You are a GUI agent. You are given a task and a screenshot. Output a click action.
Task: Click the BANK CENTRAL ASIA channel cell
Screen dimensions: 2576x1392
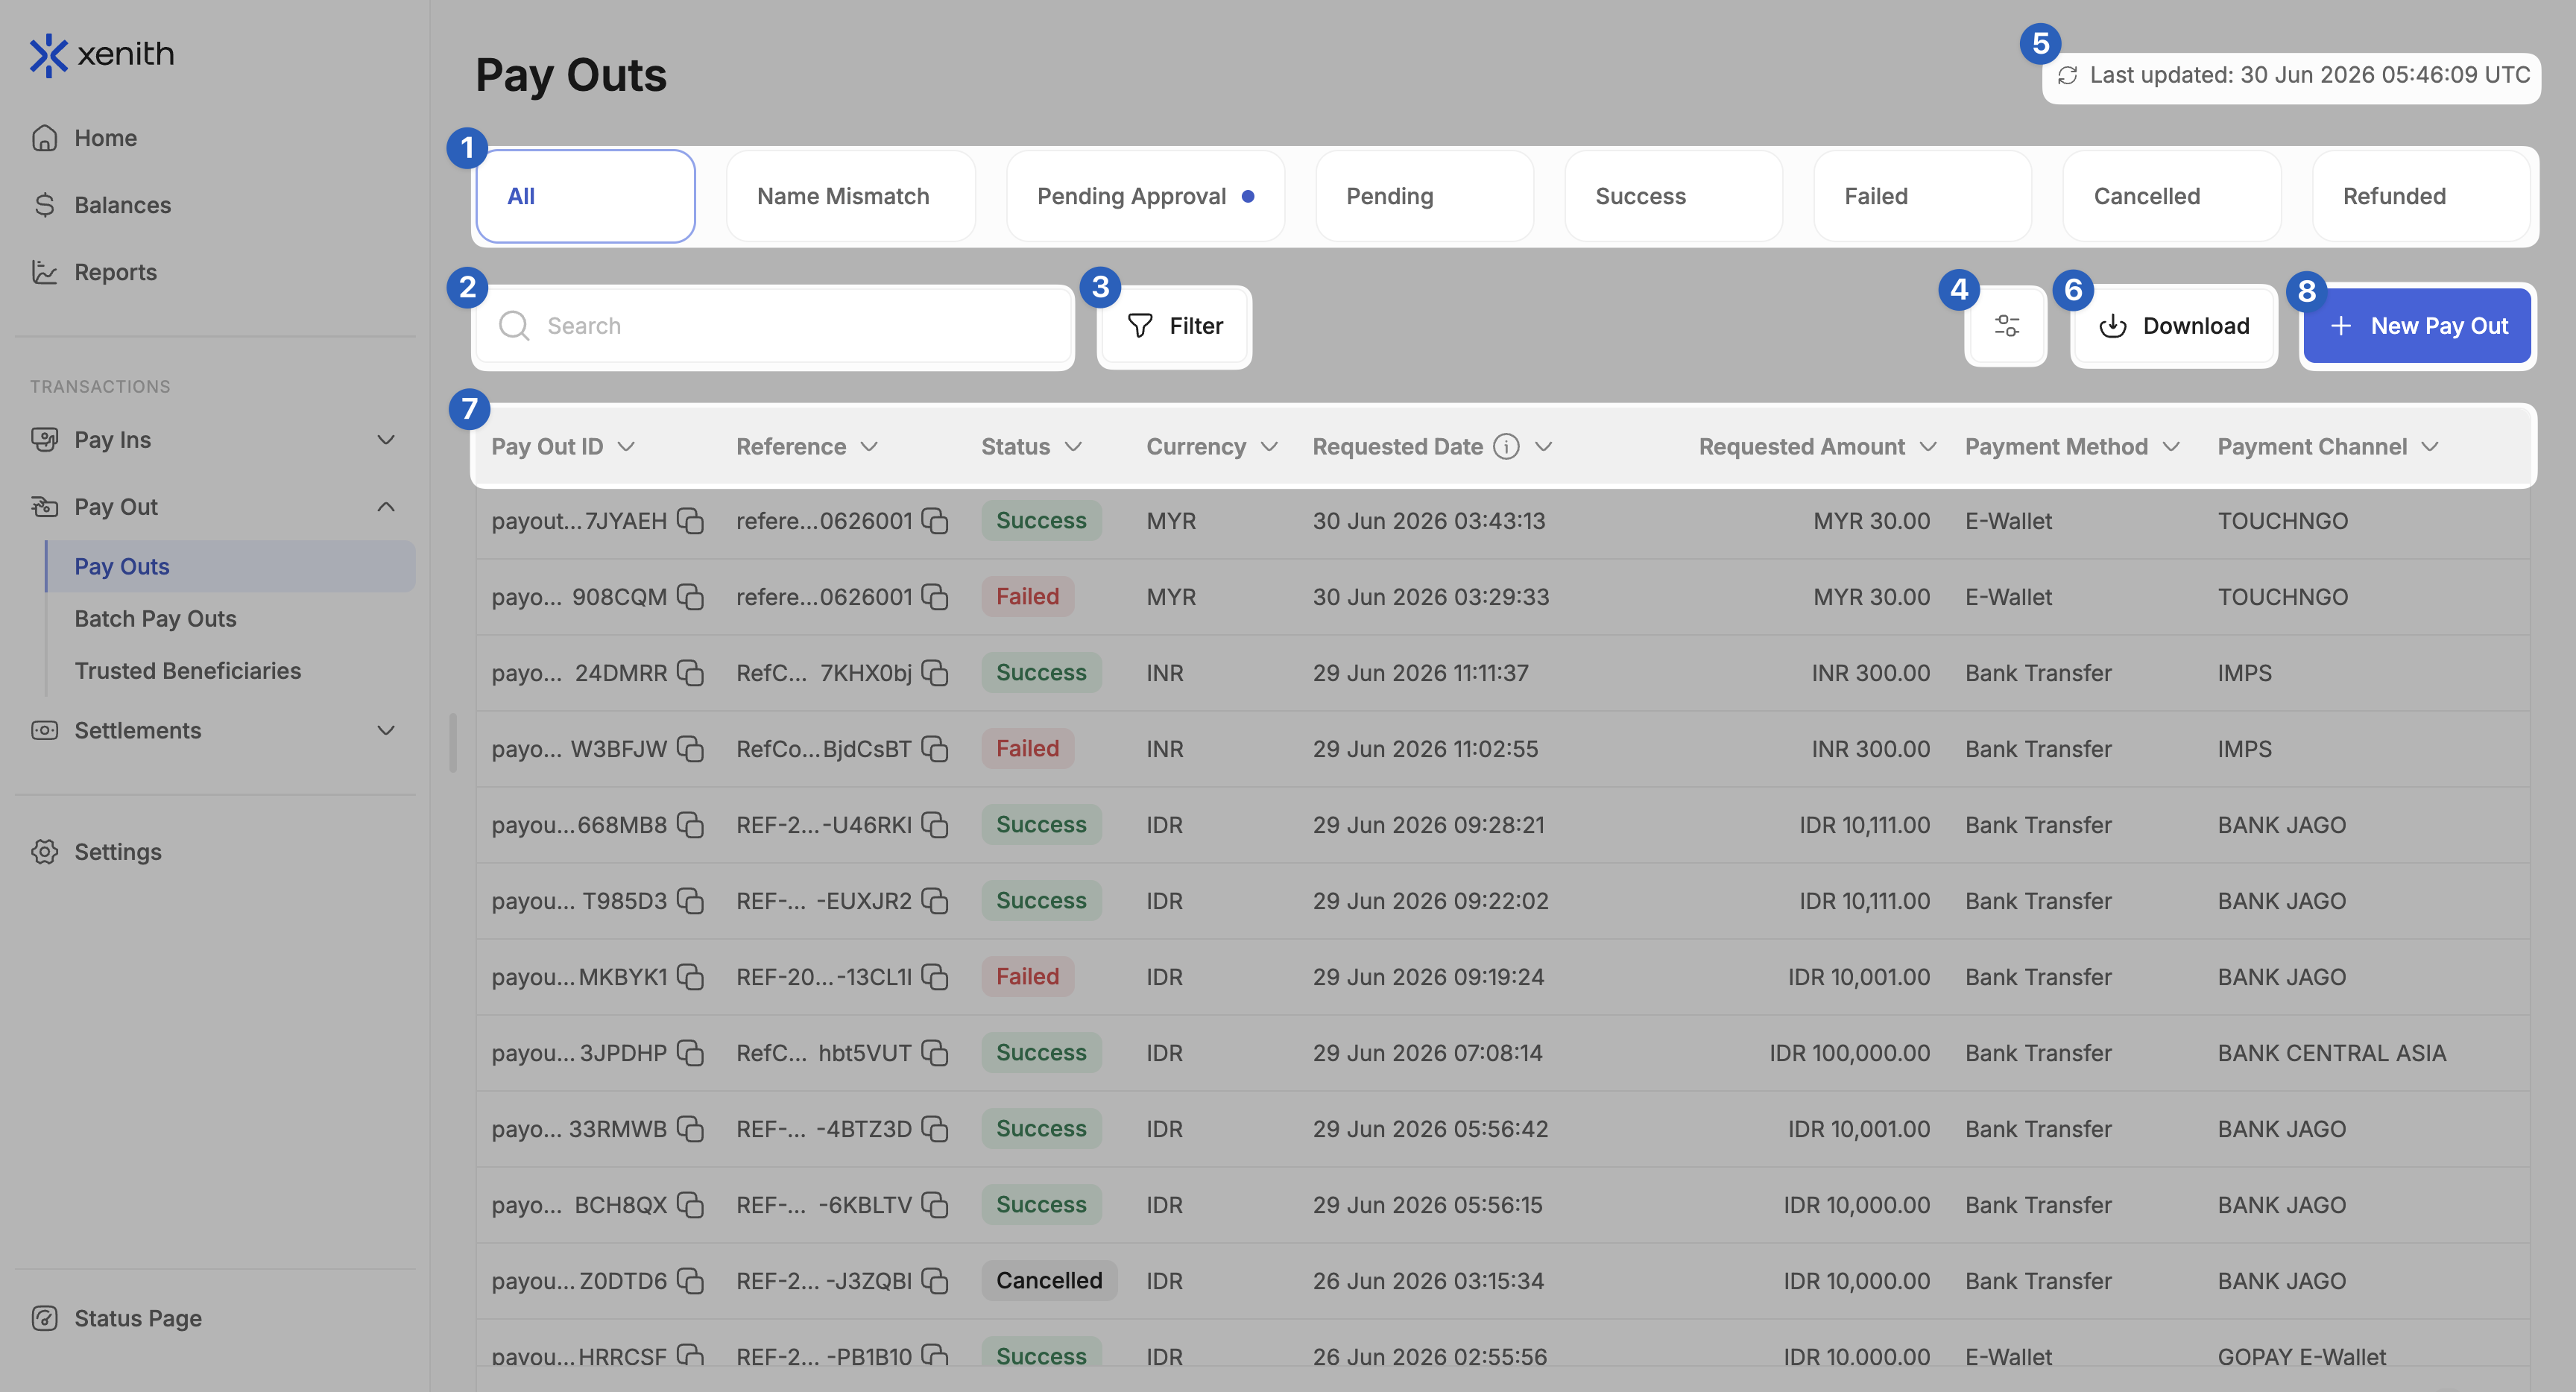click(2332, 1053)
